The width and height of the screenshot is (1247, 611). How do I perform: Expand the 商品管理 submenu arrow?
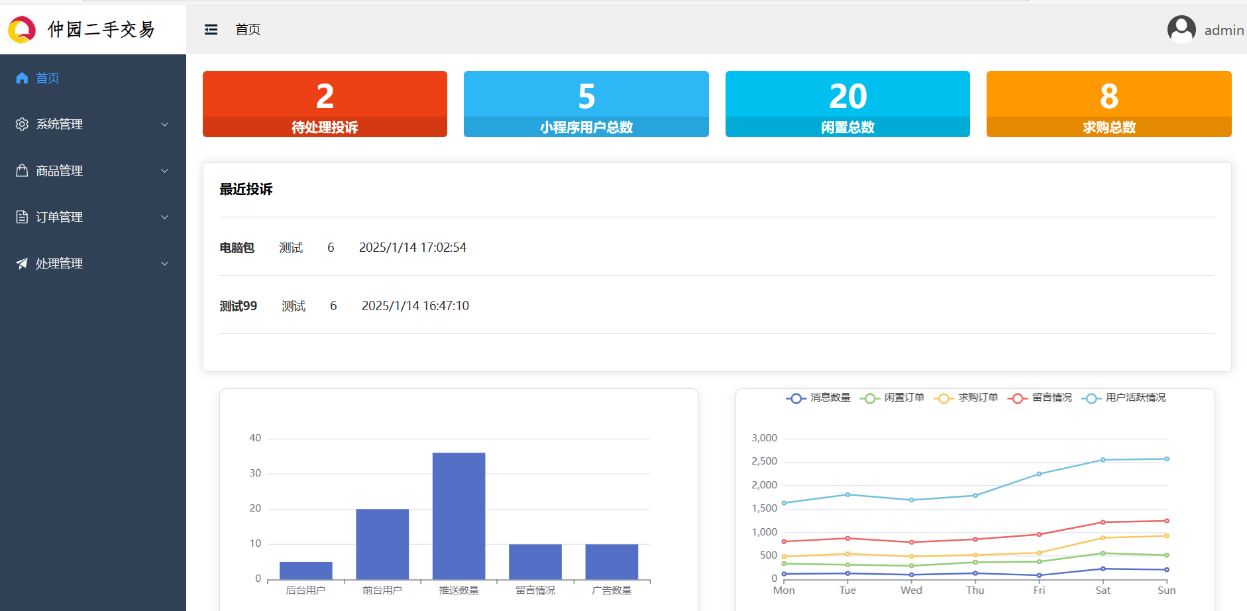pos(165,171)
